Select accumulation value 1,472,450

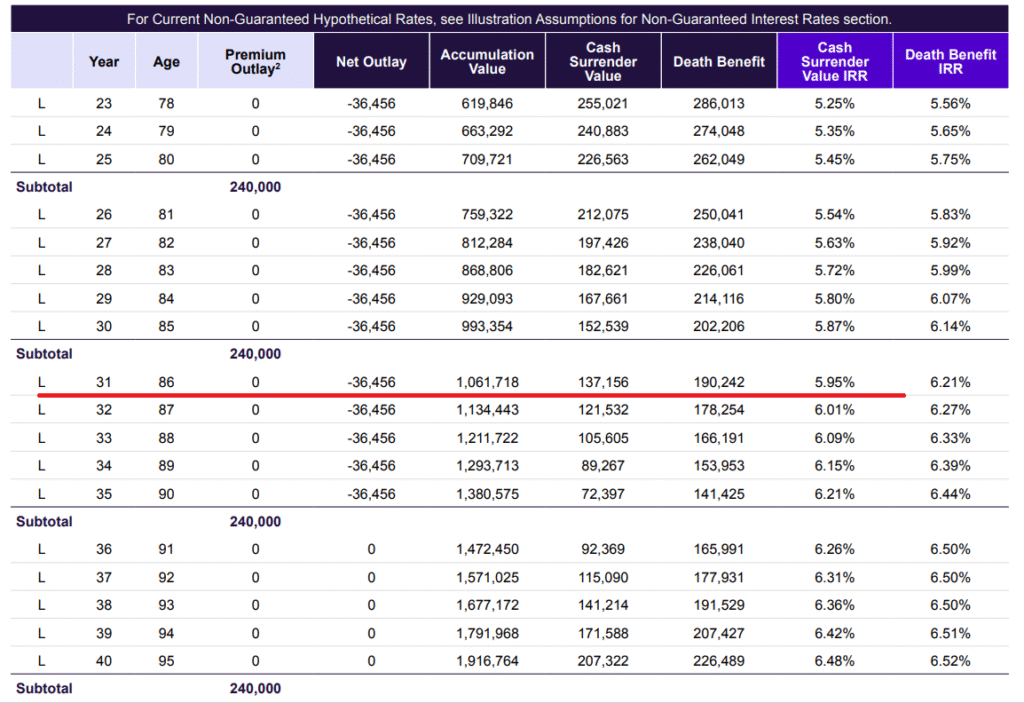[x=487, y=549]
